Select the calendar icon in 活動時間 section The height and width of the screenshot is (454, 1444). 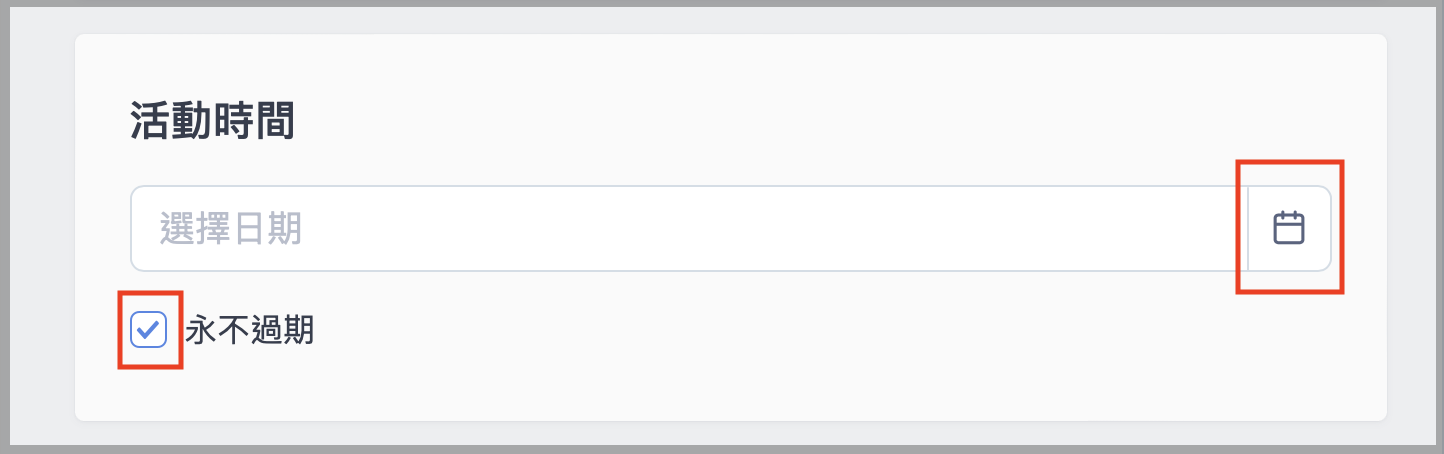click(x=1289, y=229)
